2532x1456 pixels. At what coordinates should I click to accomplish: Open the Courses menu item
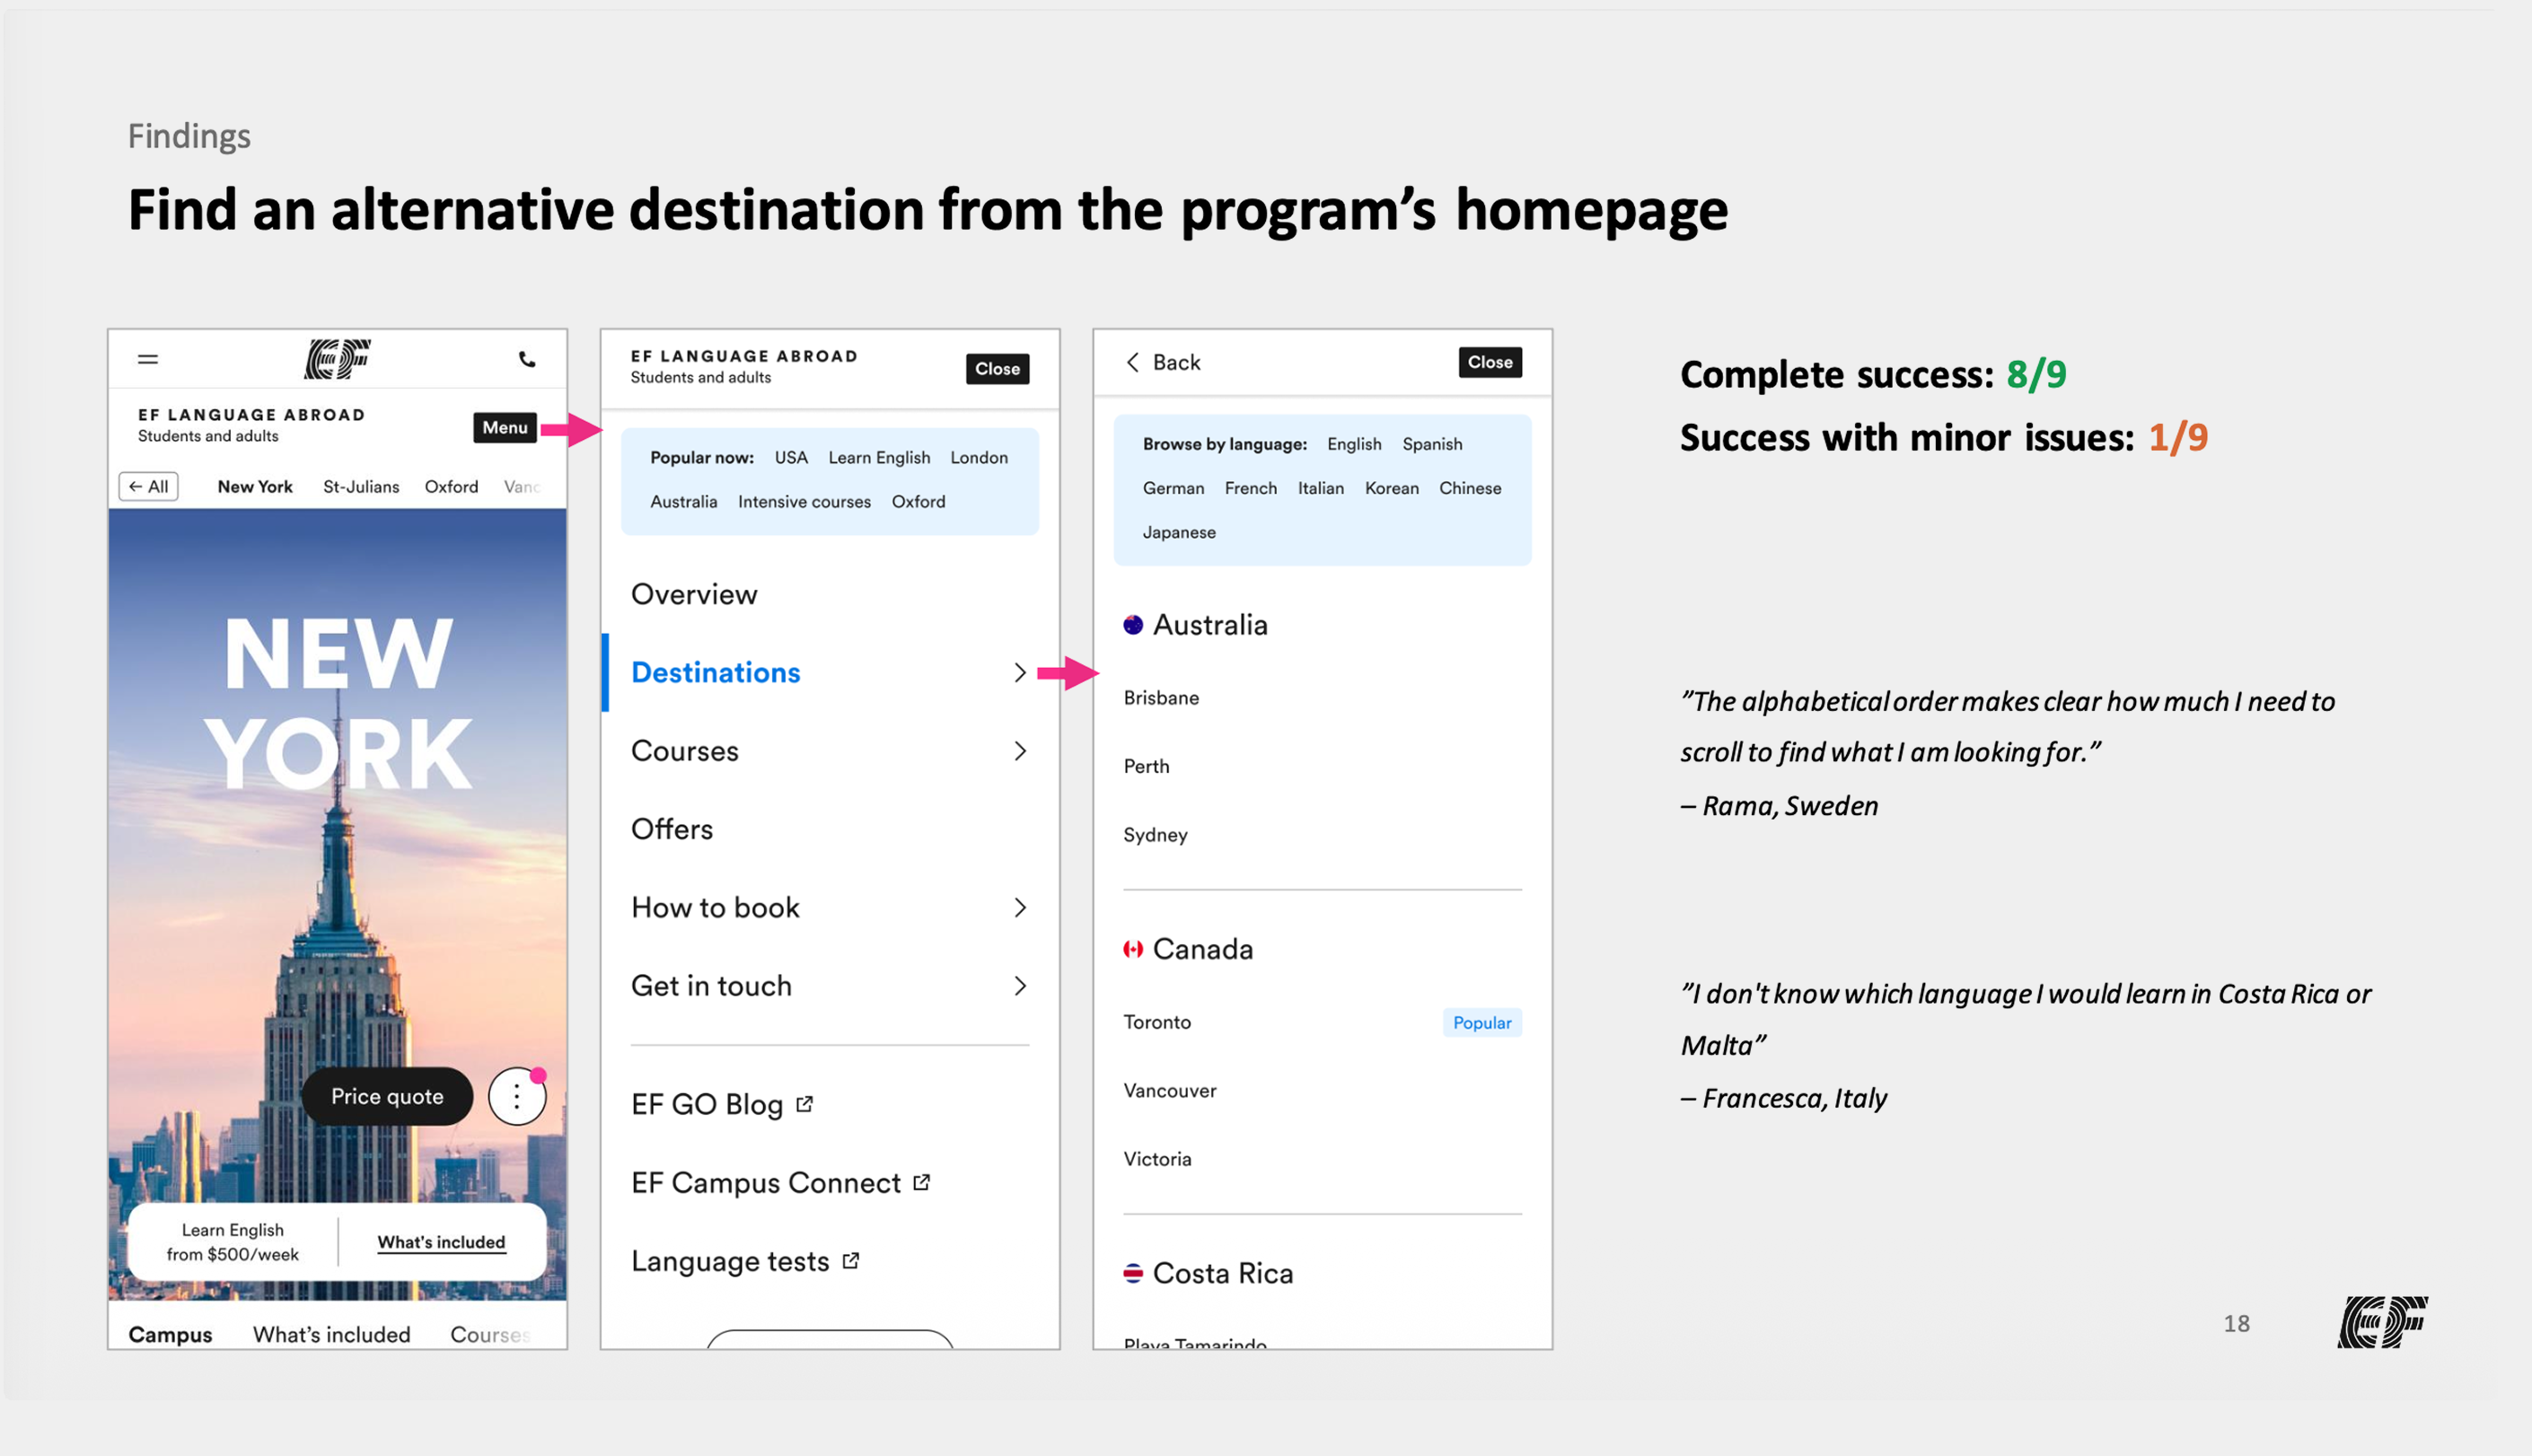pyautogui.click(x=685, y=751)
